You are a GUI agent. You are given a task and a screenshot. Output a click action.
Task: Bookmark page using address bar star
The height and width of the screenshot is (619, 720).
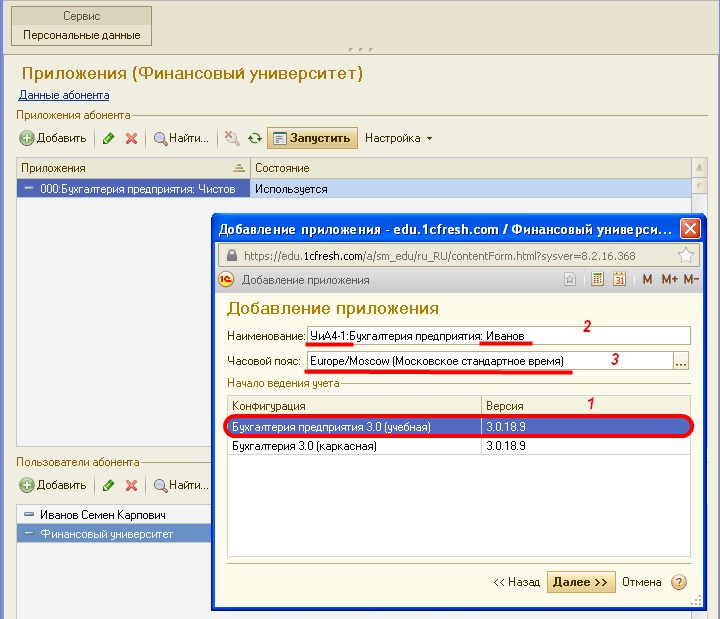click(686, 255)
